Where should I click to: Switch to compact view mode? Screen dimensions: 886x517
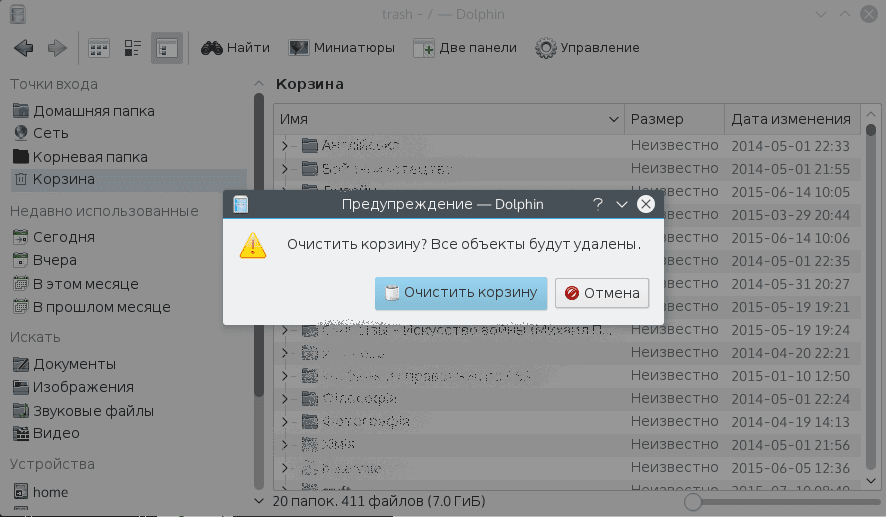133,48
